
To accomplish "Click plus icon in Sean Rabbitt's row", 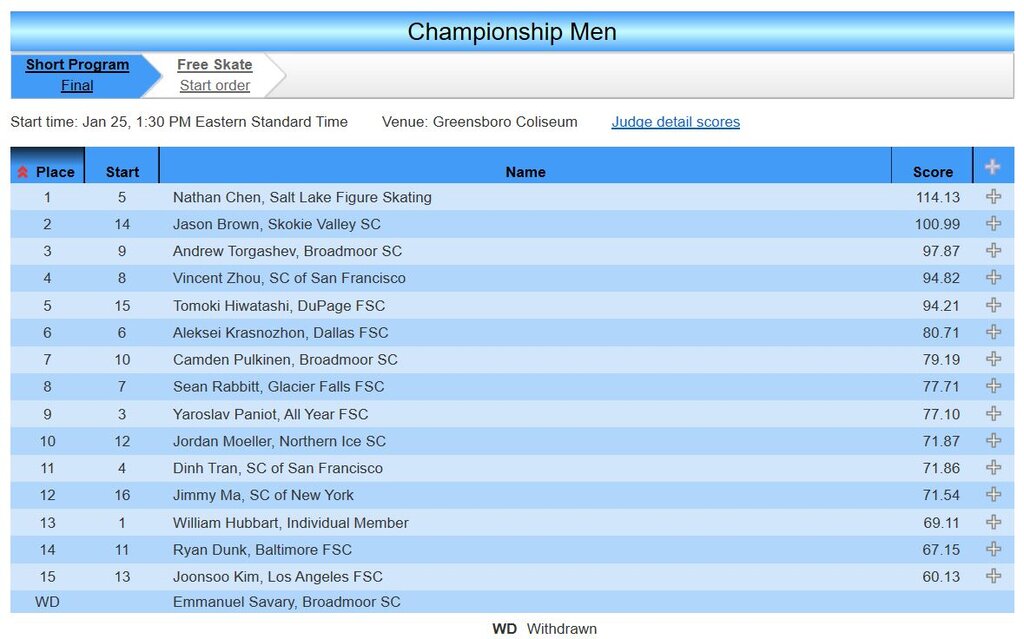I will point(993,386).
